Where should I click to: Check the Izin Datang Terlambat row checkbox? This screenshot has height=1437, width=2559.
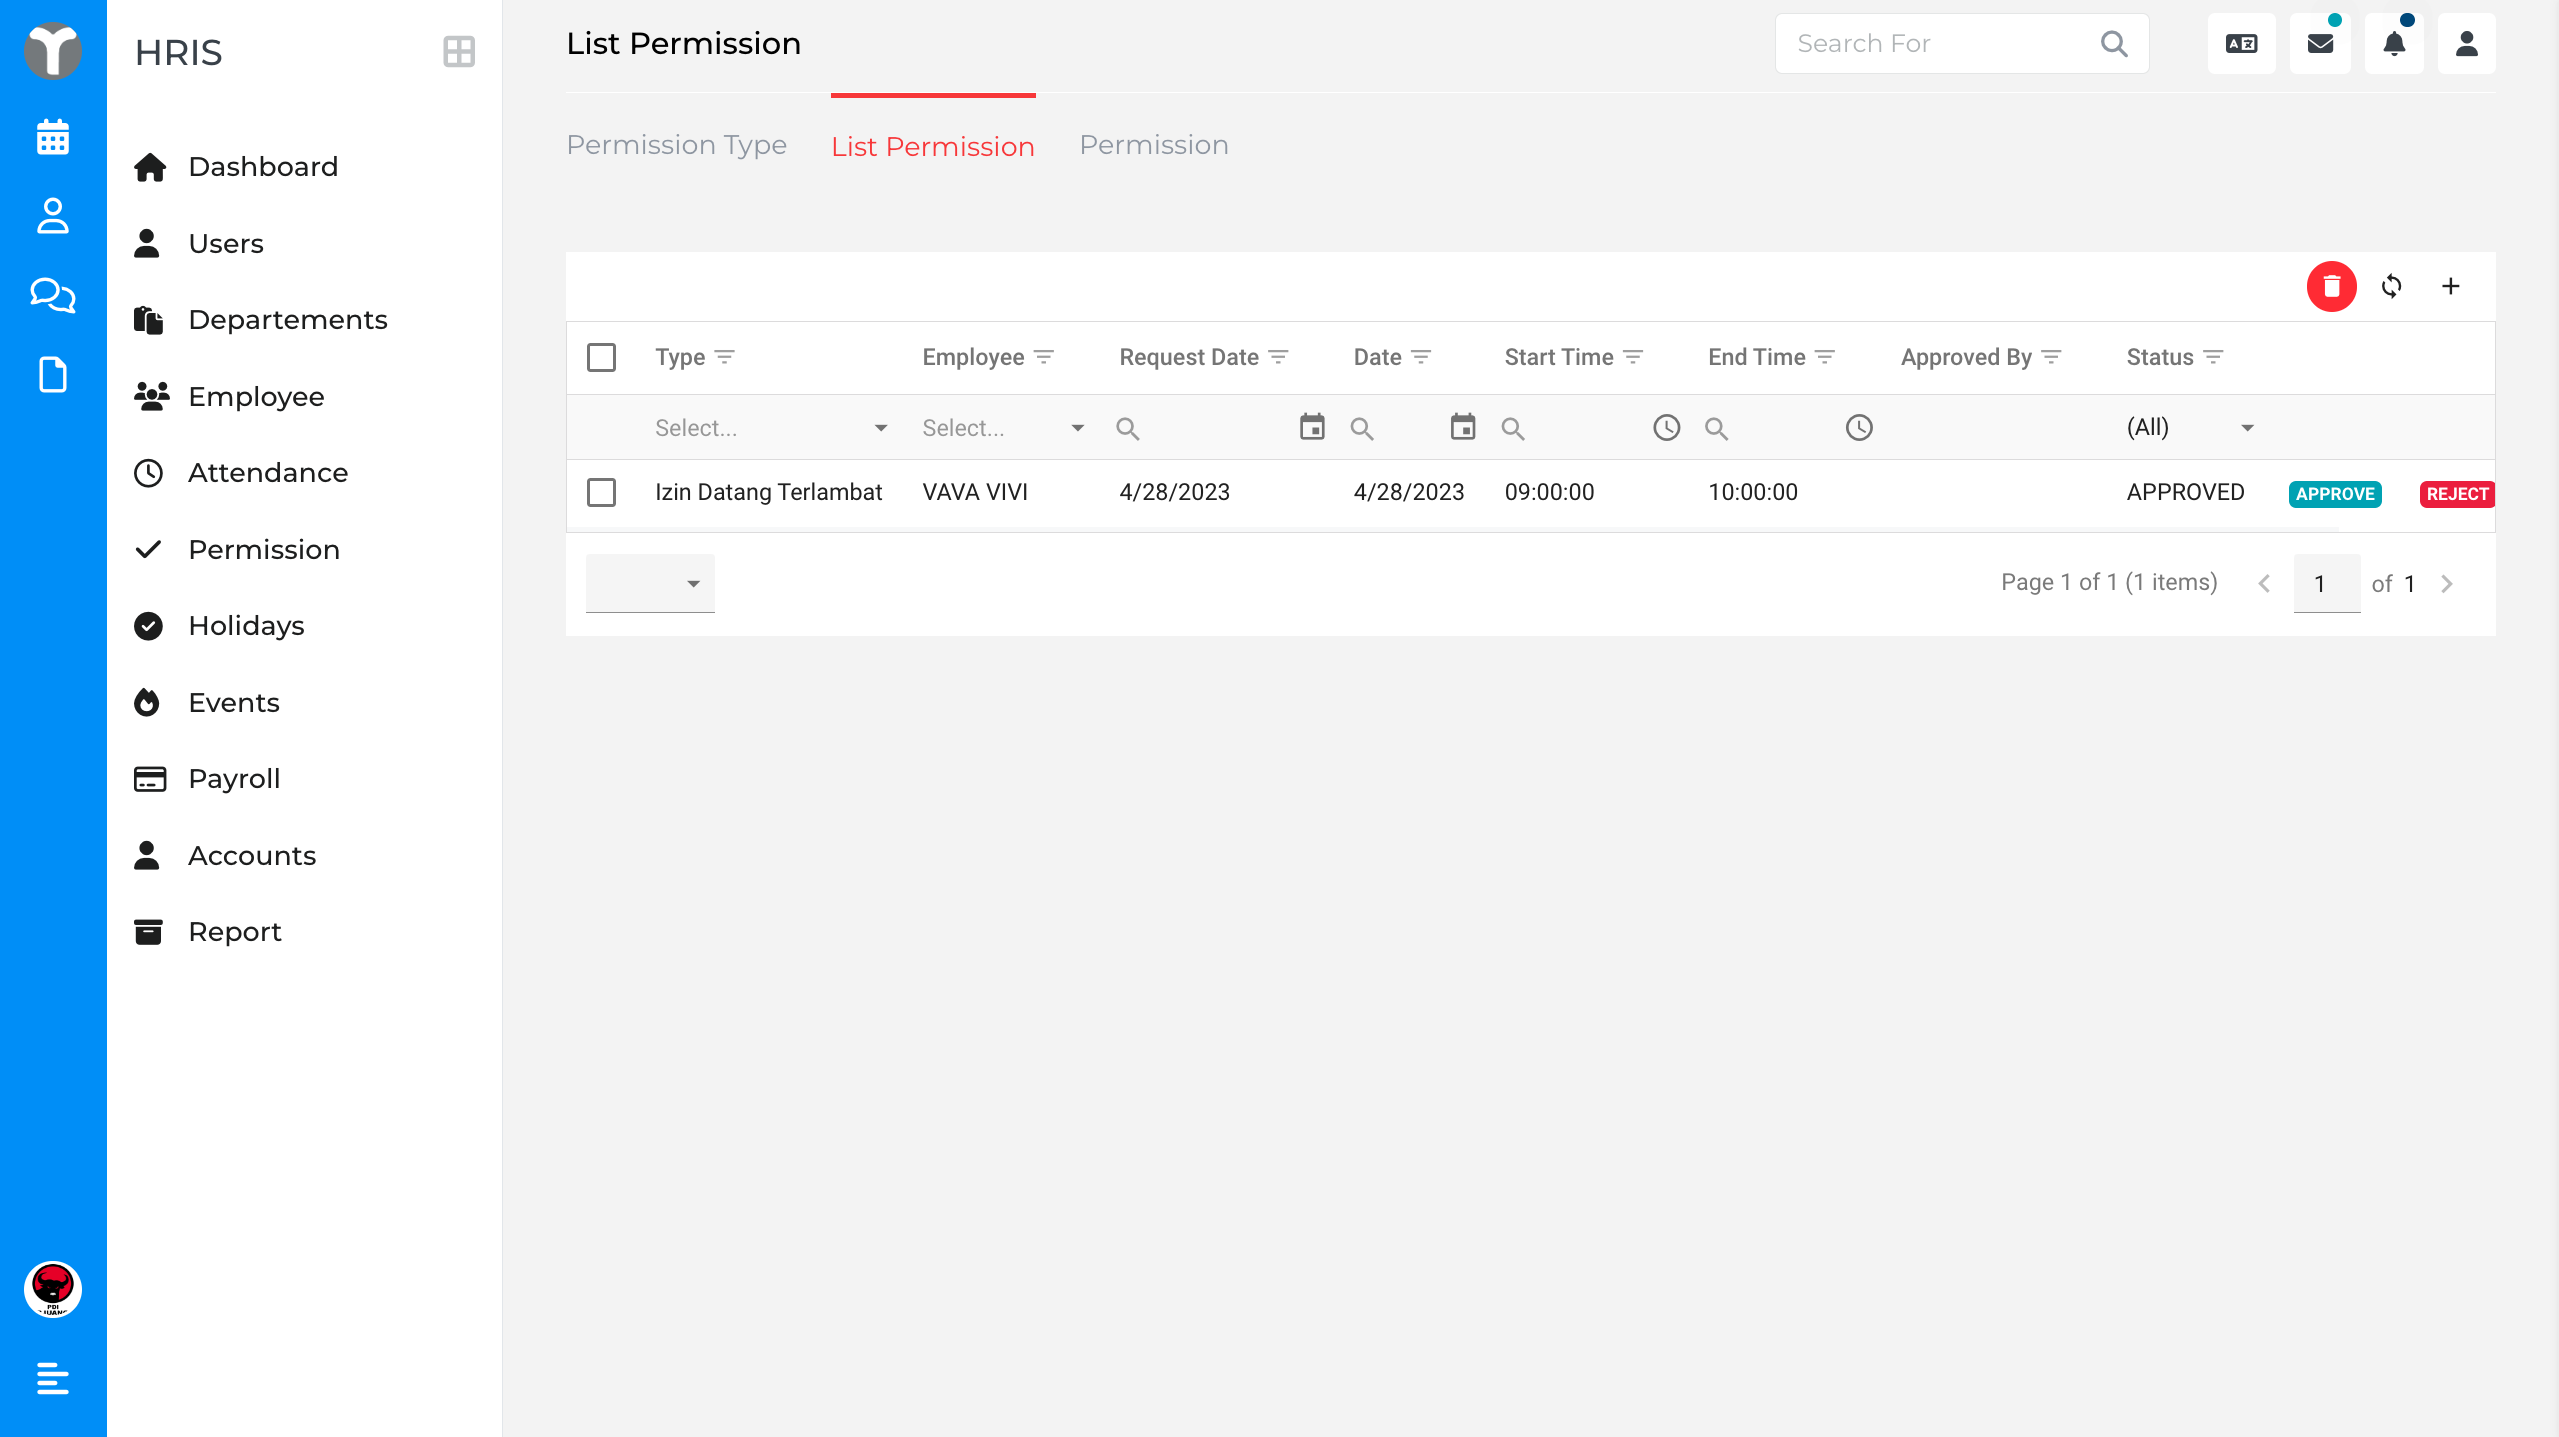[x=601, y=492]
